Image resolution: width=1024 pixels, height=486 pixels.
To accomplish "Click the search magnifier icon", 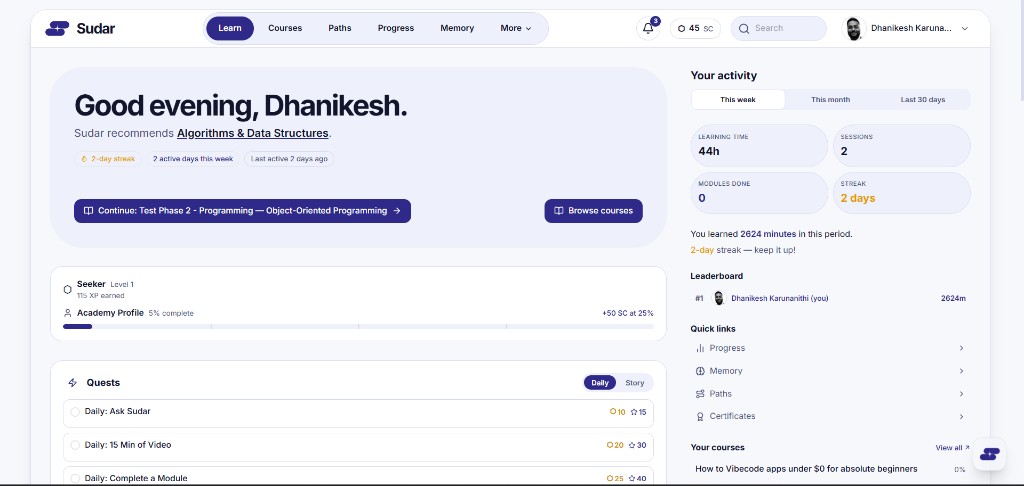I will pyautogui.click(x=743, y=28).
